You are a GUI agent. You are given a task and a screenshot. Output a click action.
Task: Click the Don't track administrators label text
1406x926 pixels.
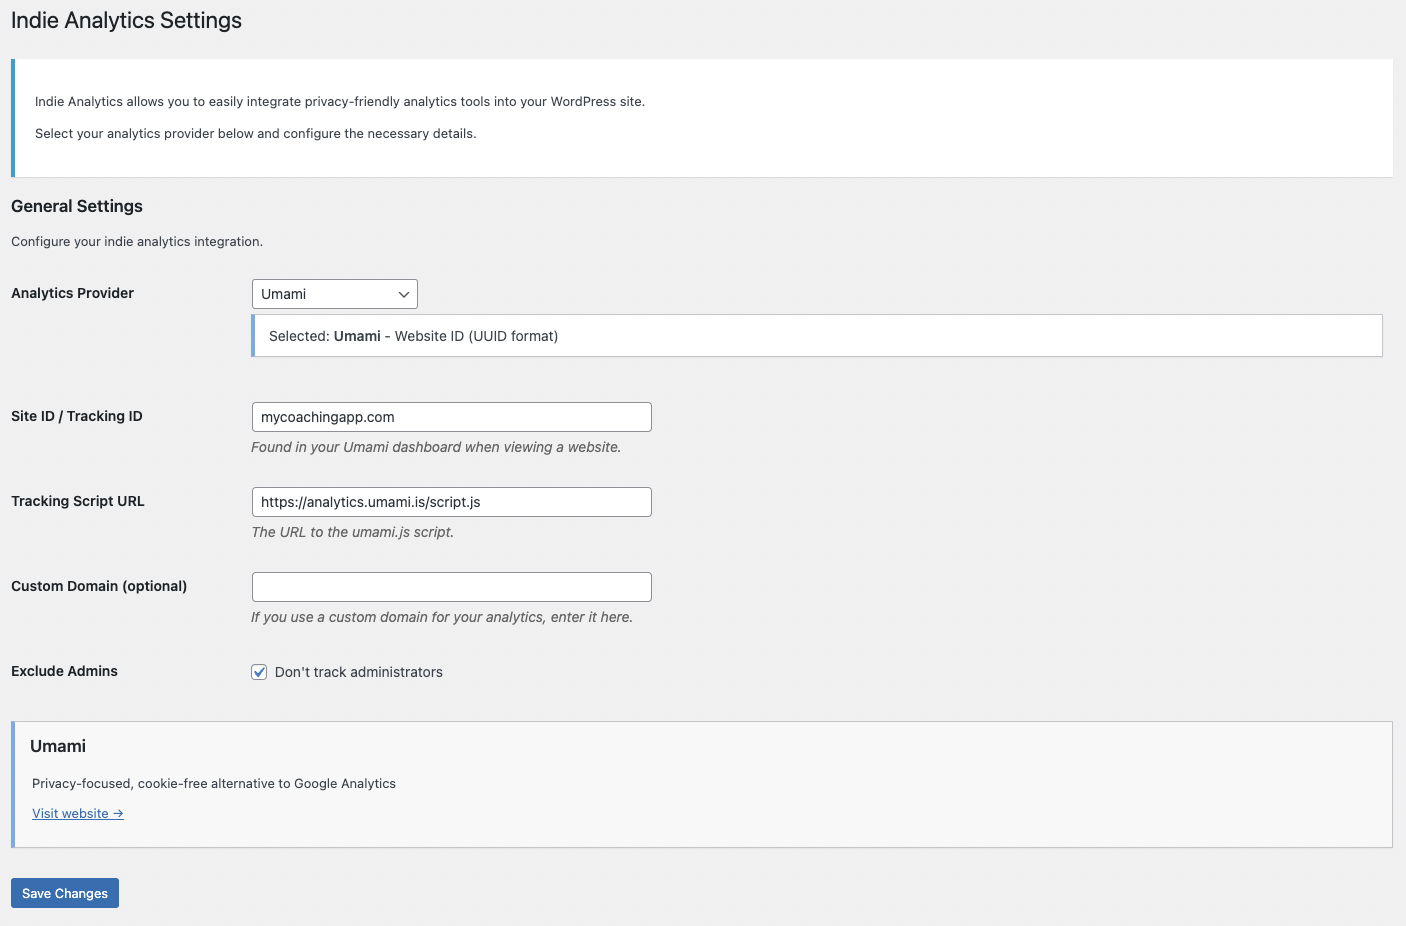[359, 672]
